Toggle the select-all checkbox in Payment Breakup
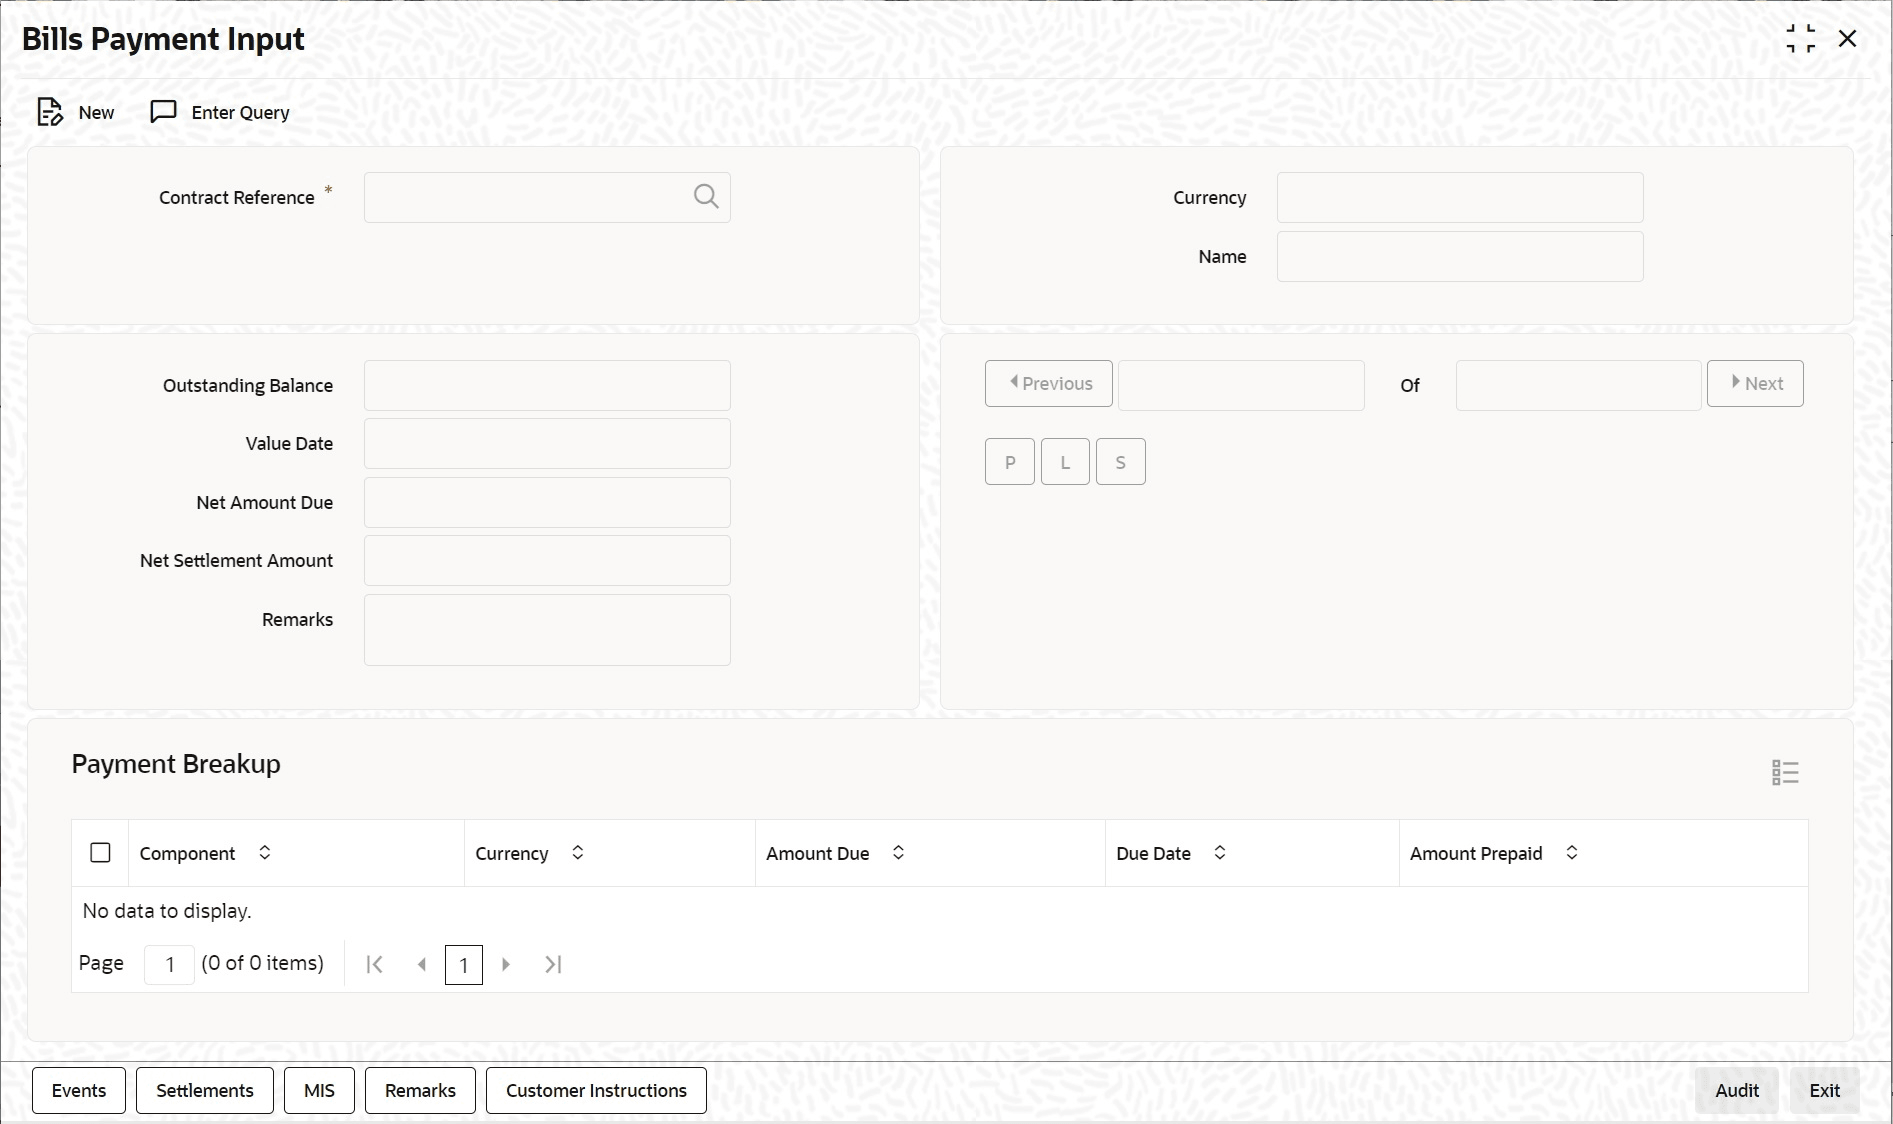 100,852
